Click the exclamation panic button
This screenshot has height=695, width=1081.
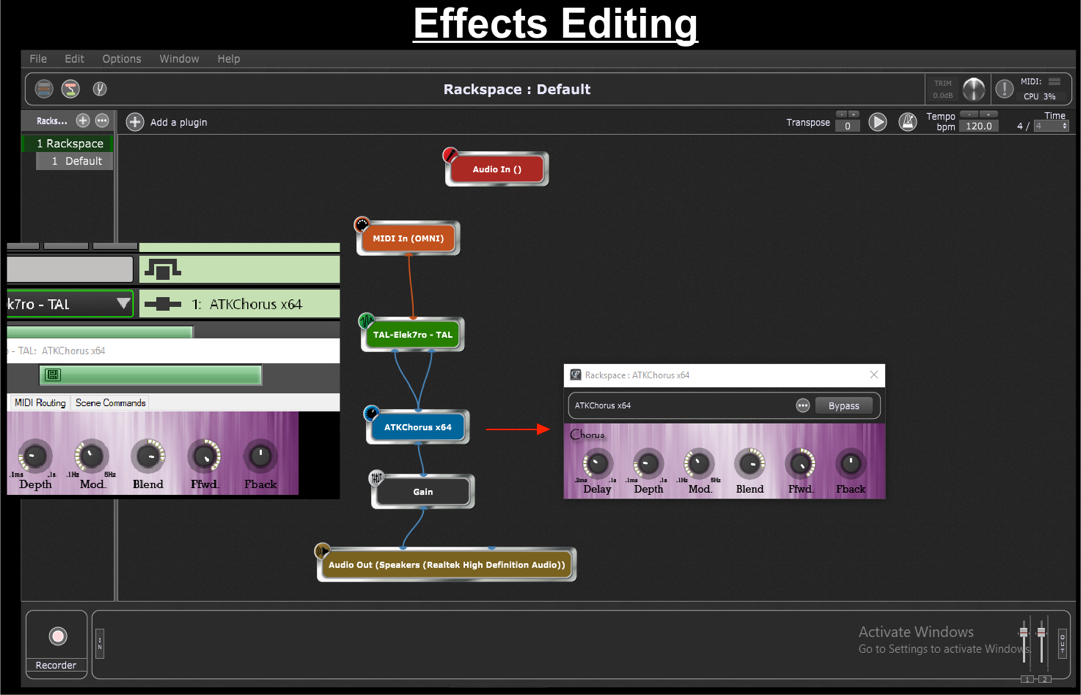[x=1004, y=89]
